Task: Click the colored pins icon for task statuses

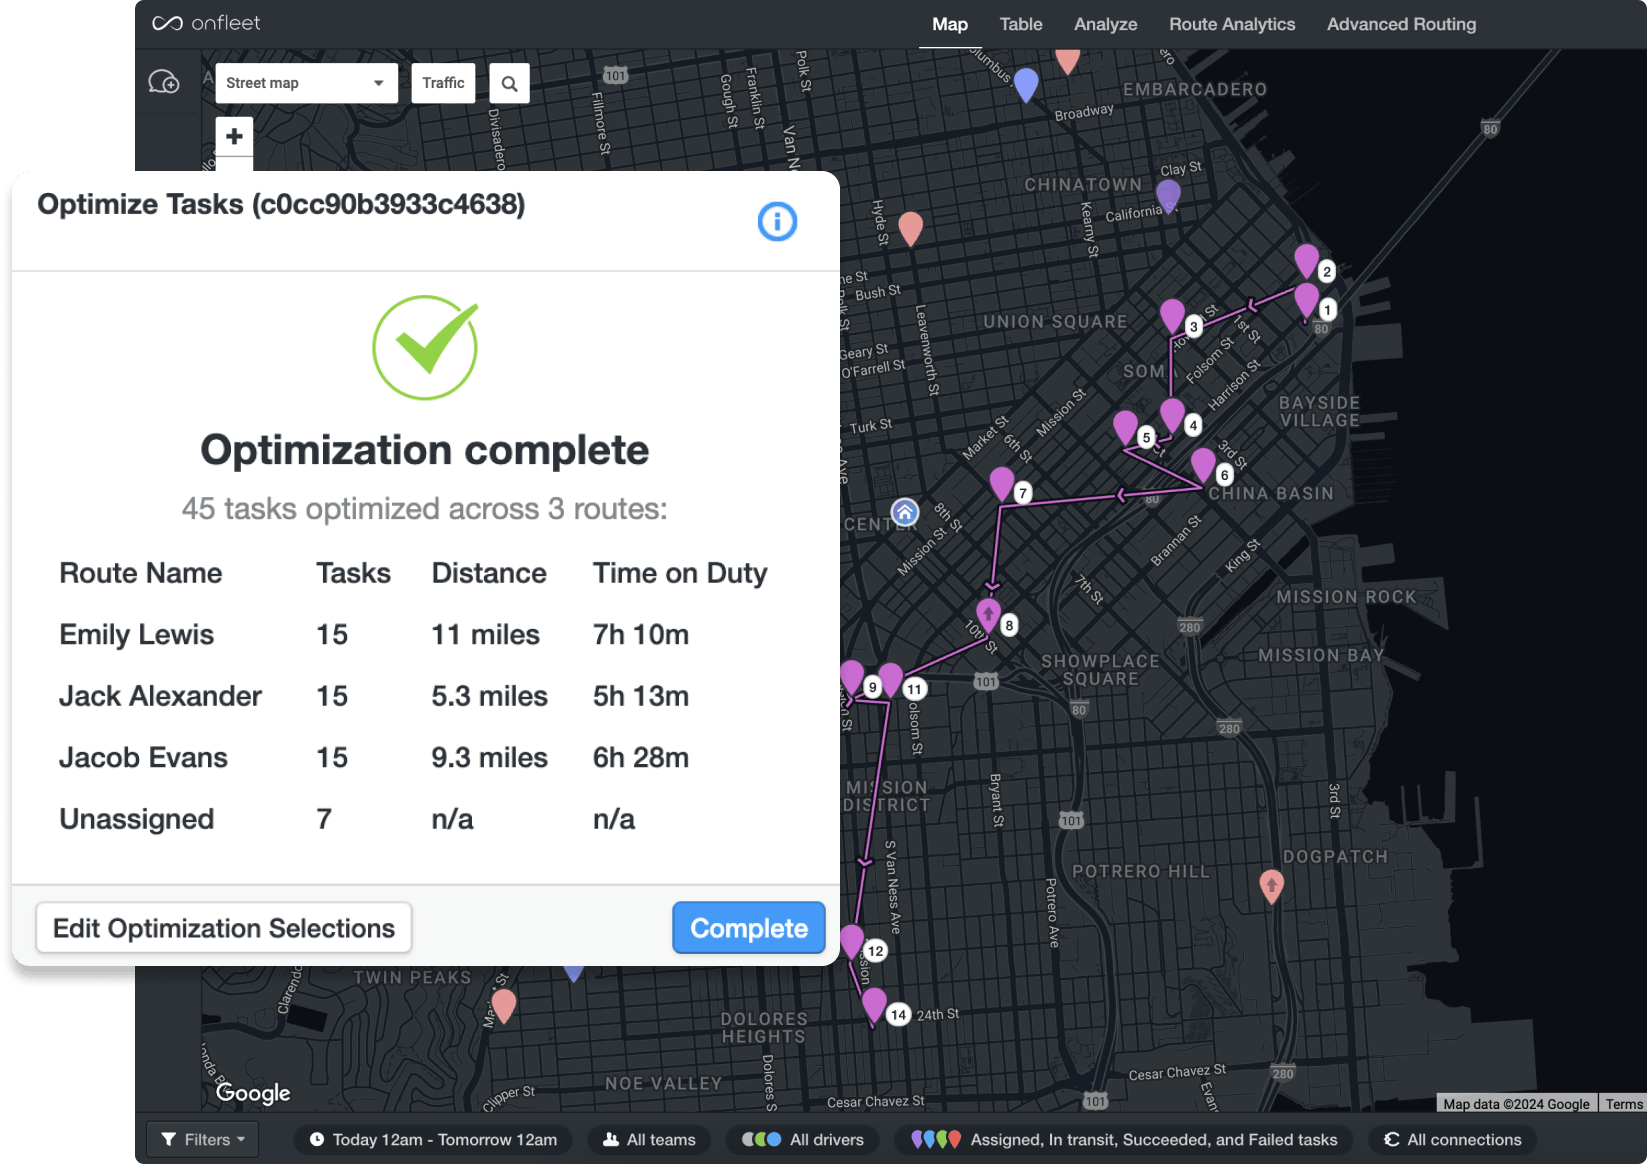Action: pyautogui.click(x=937, y=1139)
